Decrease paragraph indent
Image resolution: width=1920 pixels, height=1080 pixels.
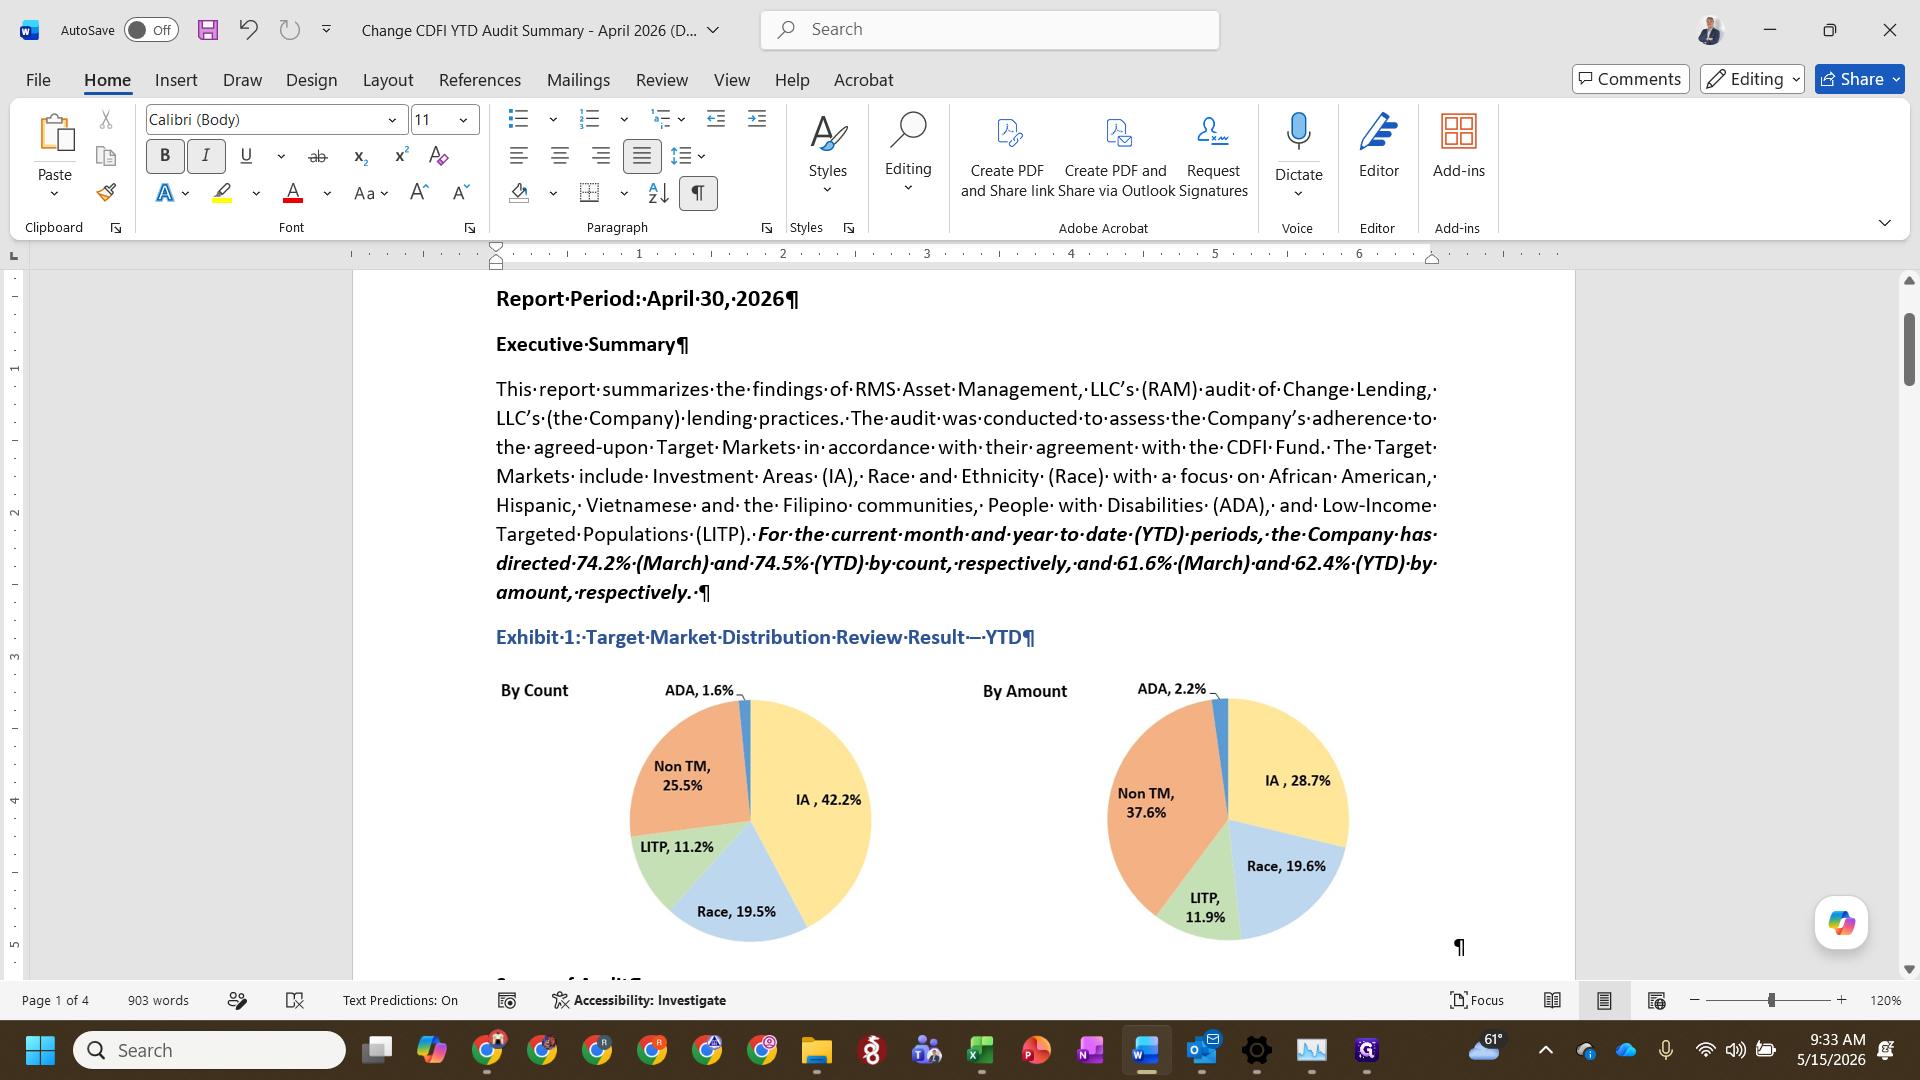(716, 119)
